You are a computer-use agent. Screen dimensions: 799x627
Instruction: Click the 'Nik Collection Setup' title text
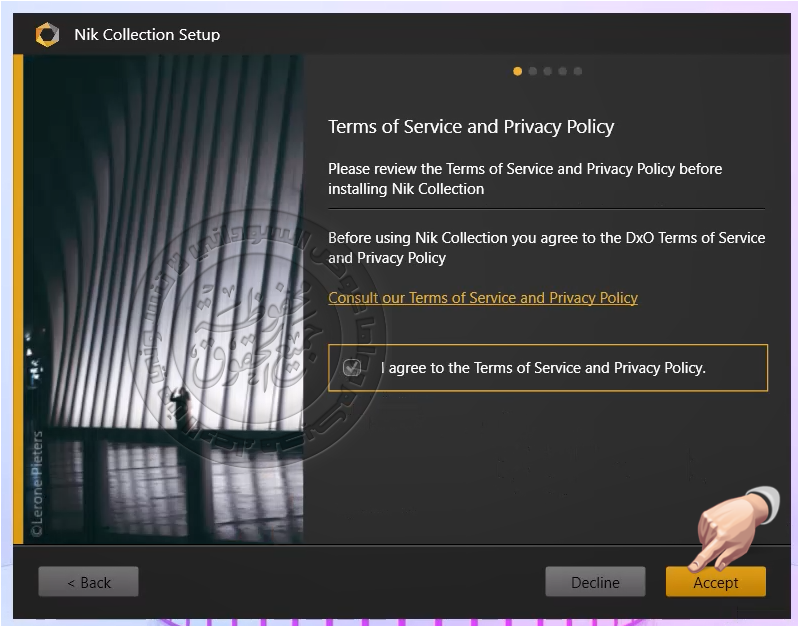point(147,35)
